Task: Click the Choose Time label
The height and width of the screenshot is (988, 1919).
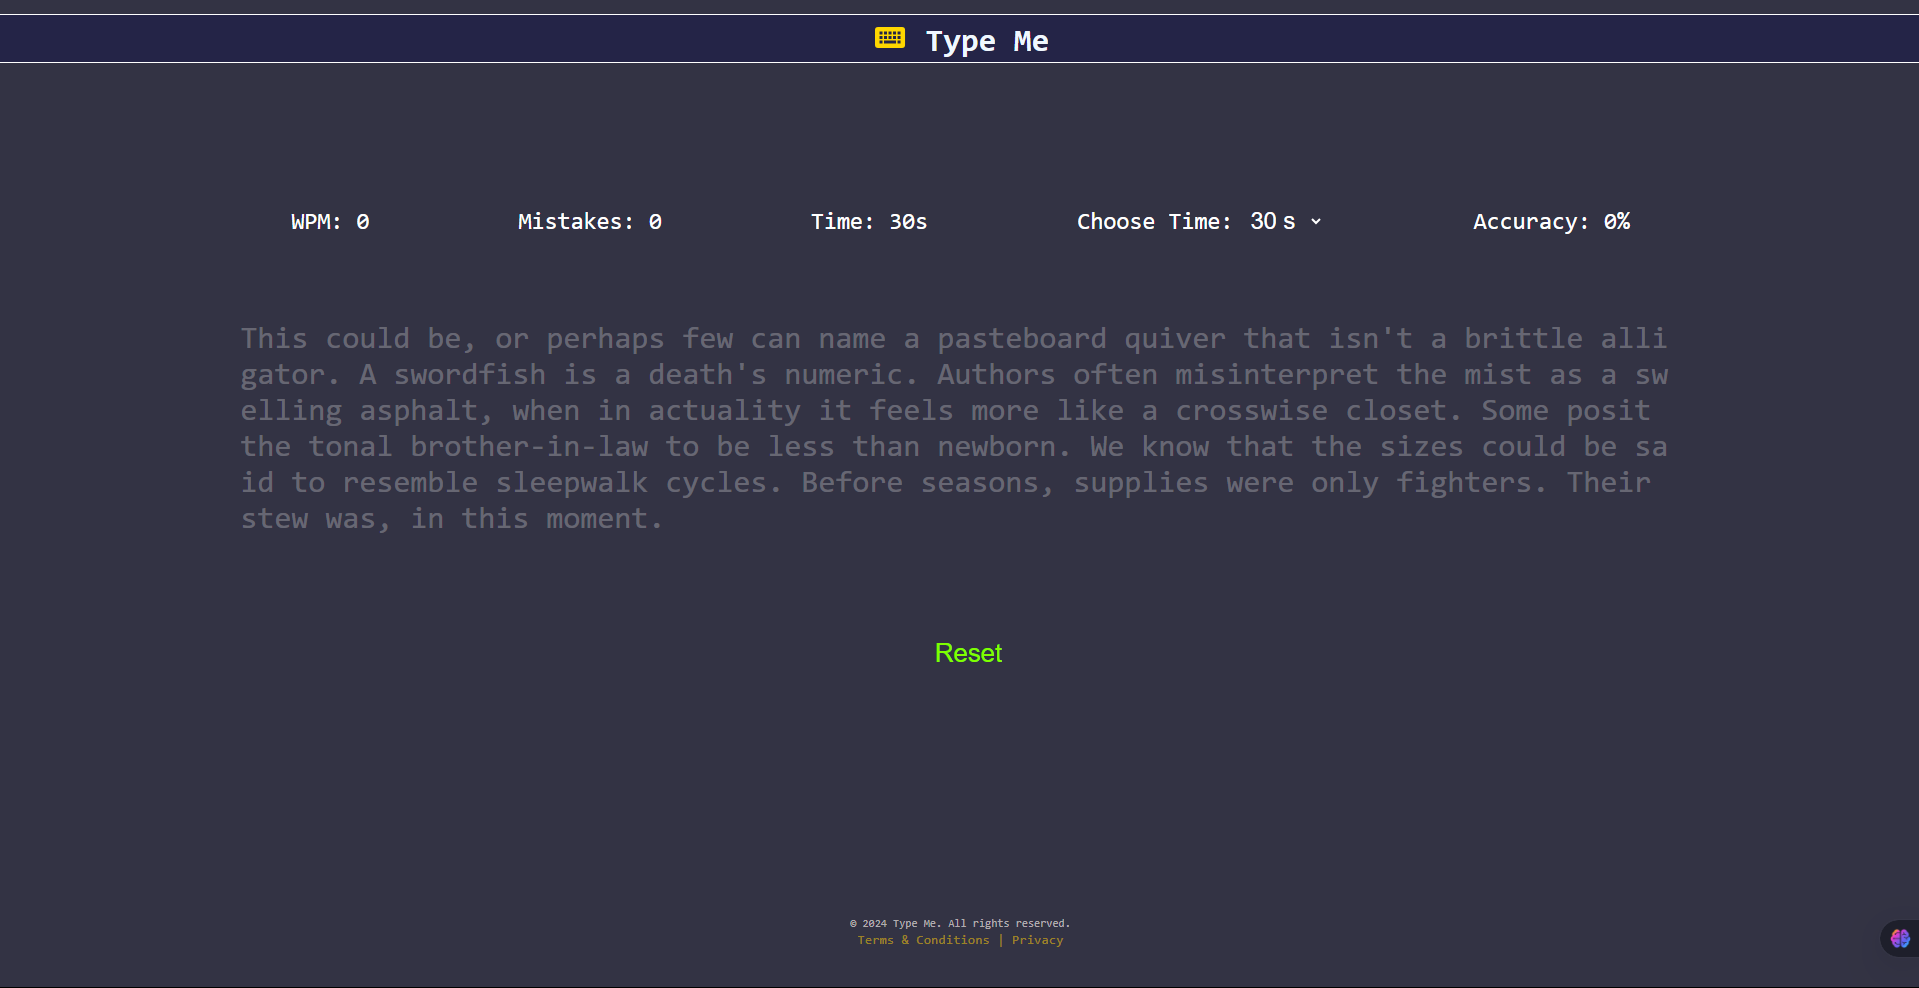Action: [x=1154, y=222]
